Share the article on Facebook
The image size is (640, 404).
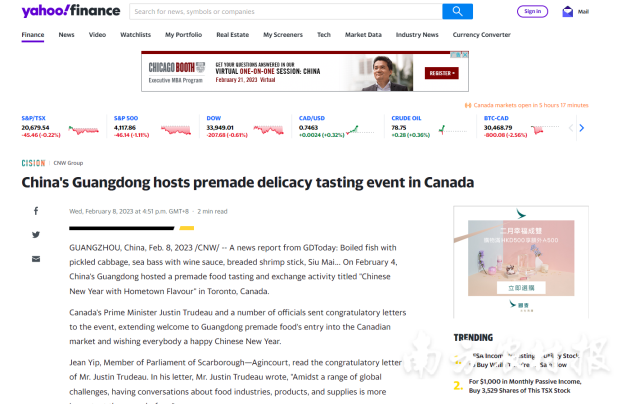point(36,211)
